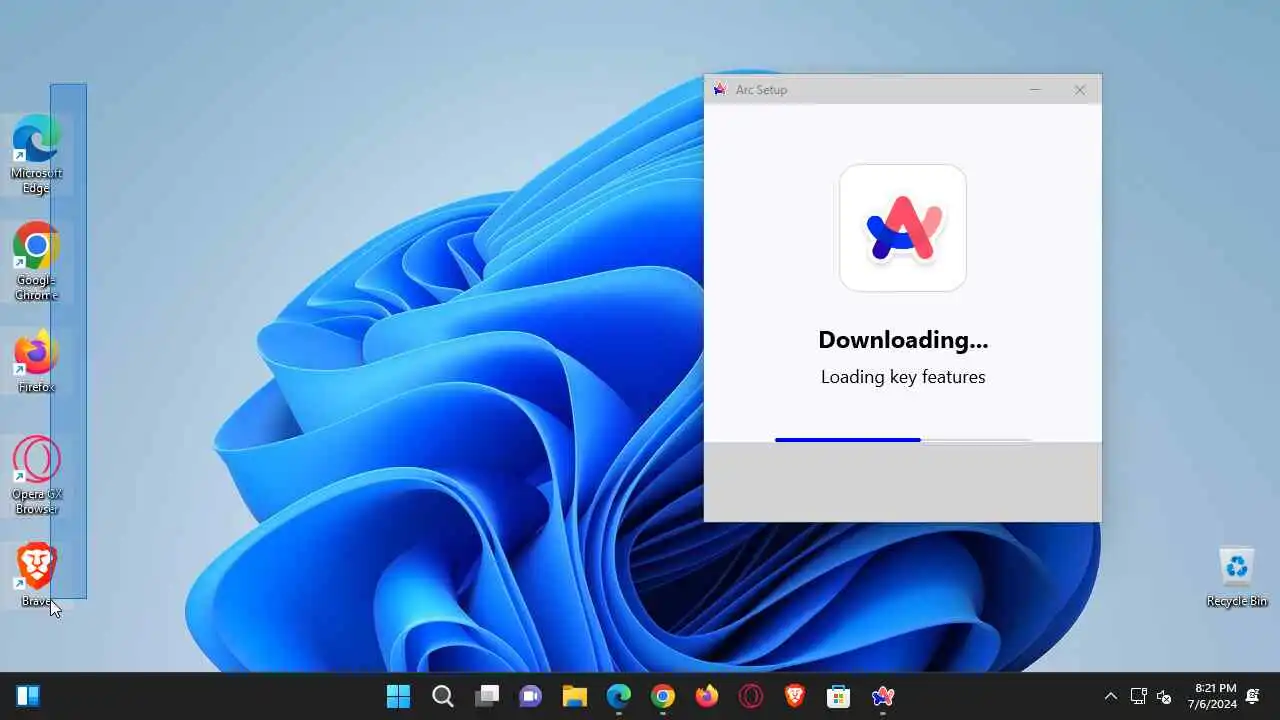This screenshot has height=720, width=1280.
Task: Click the Brave lion taskbar icon
Action: point(795,696)
